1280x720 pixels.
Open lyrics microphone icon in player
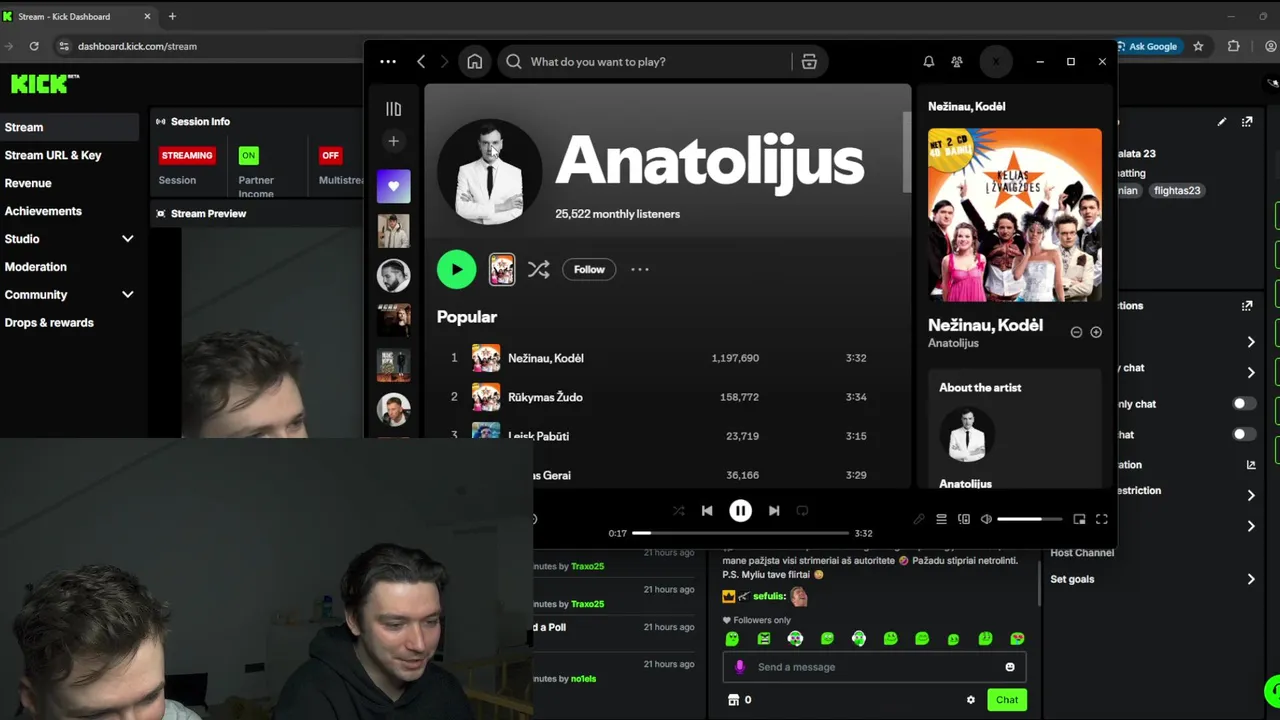[x=919, y=519]
